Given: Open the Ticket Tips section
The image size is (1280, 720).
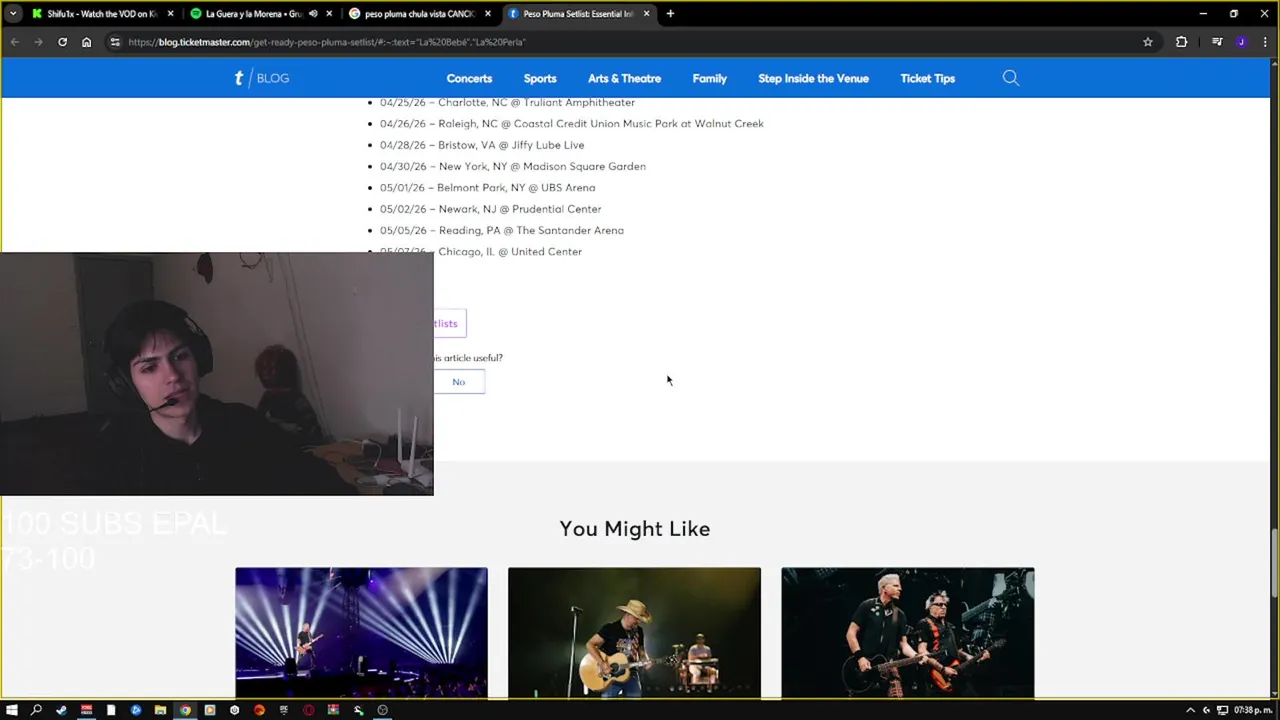Looking at the screenshot, I should (927, 78).
